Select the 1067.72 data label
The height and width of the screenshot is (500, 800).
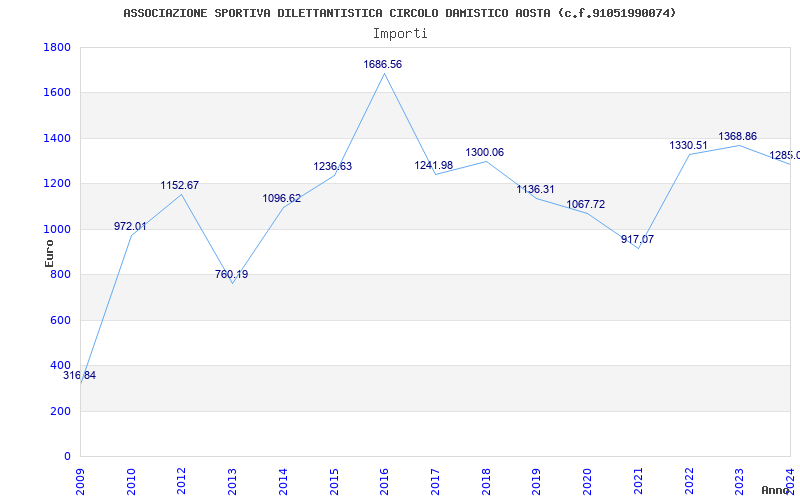(586, 204)
